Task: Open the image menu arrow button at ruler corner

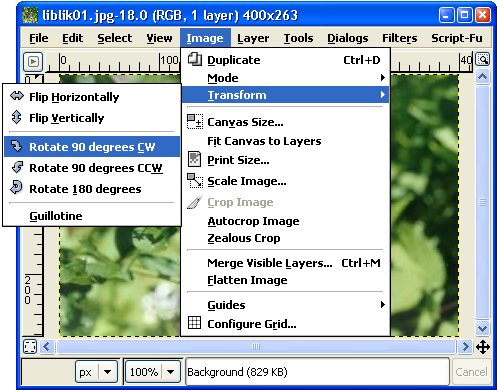Action: click(x=33, y=62)
